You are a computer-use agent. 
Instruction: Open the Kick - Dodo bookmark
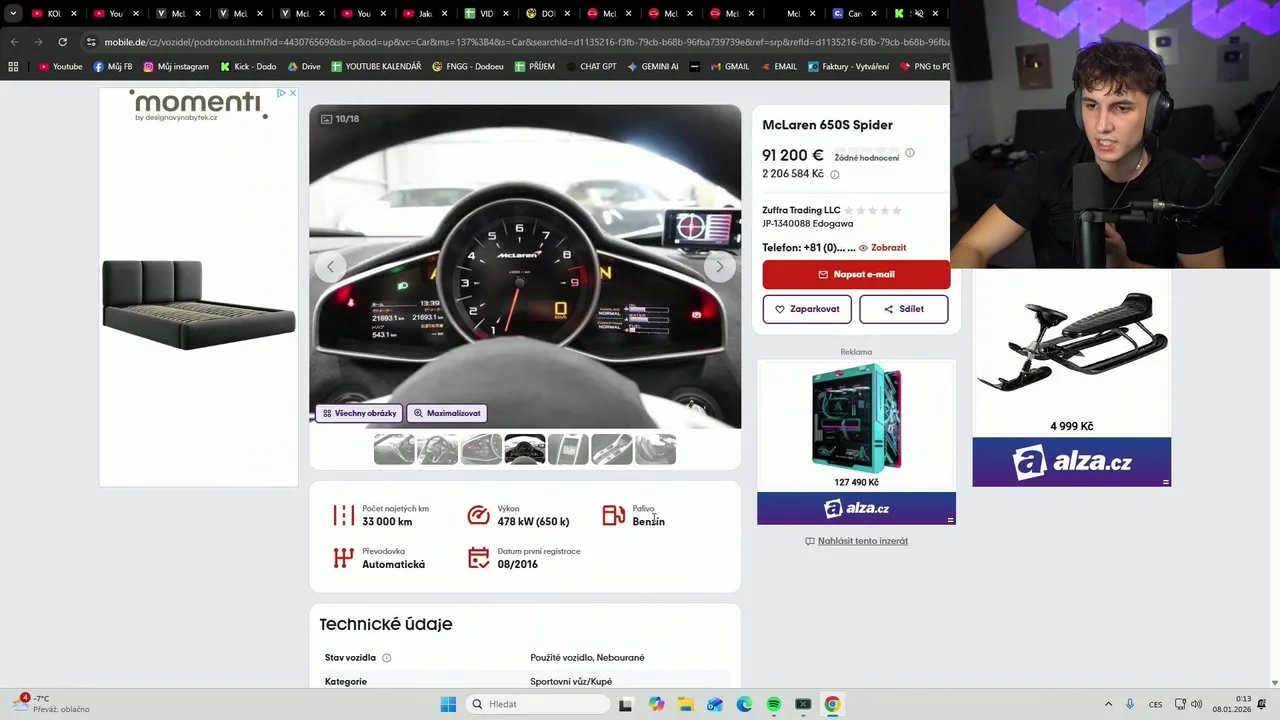247,67
